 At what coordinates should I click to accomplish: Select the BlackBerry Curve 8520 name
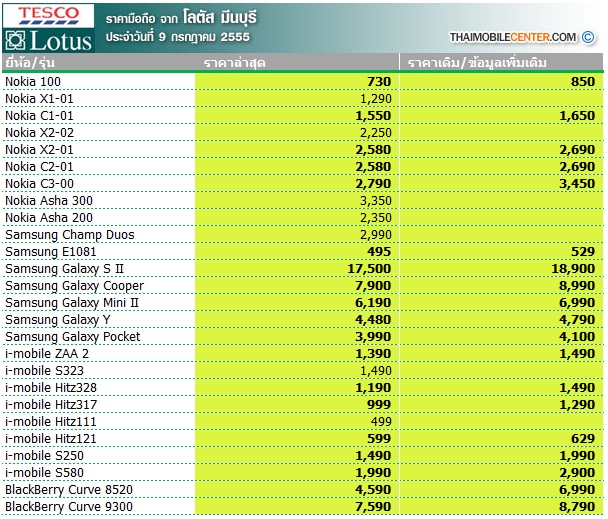(69, 490)
